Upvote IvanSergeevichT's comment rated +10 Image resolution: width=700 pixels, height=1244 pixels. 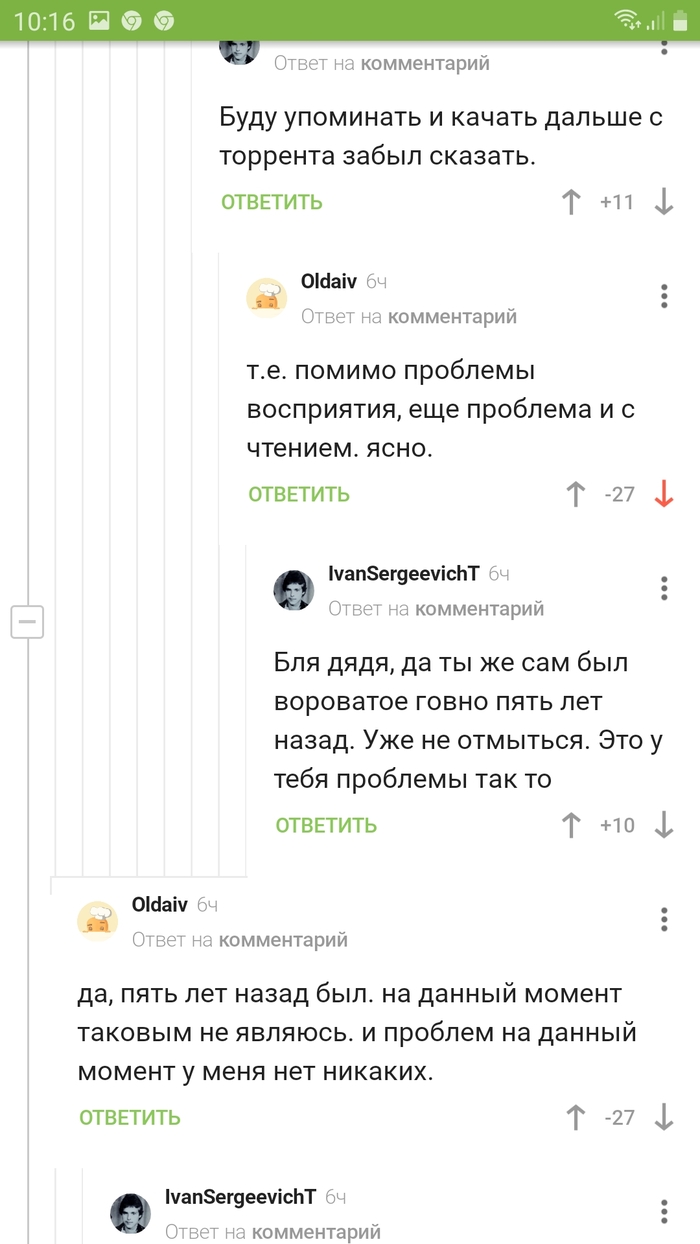[571, 825]
